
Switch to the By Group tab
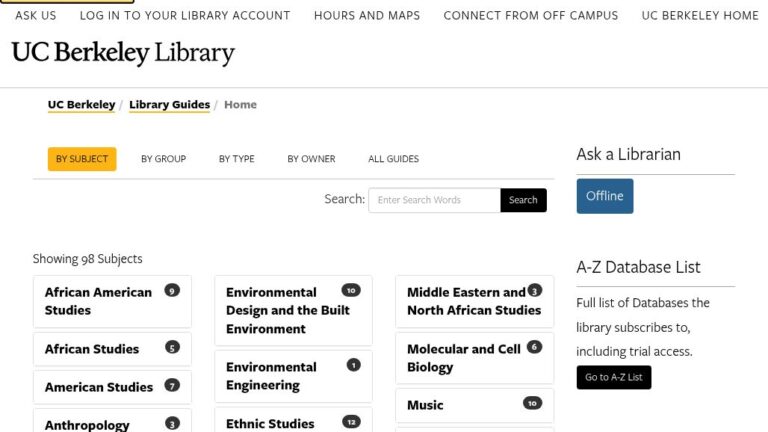pos(164,159)
